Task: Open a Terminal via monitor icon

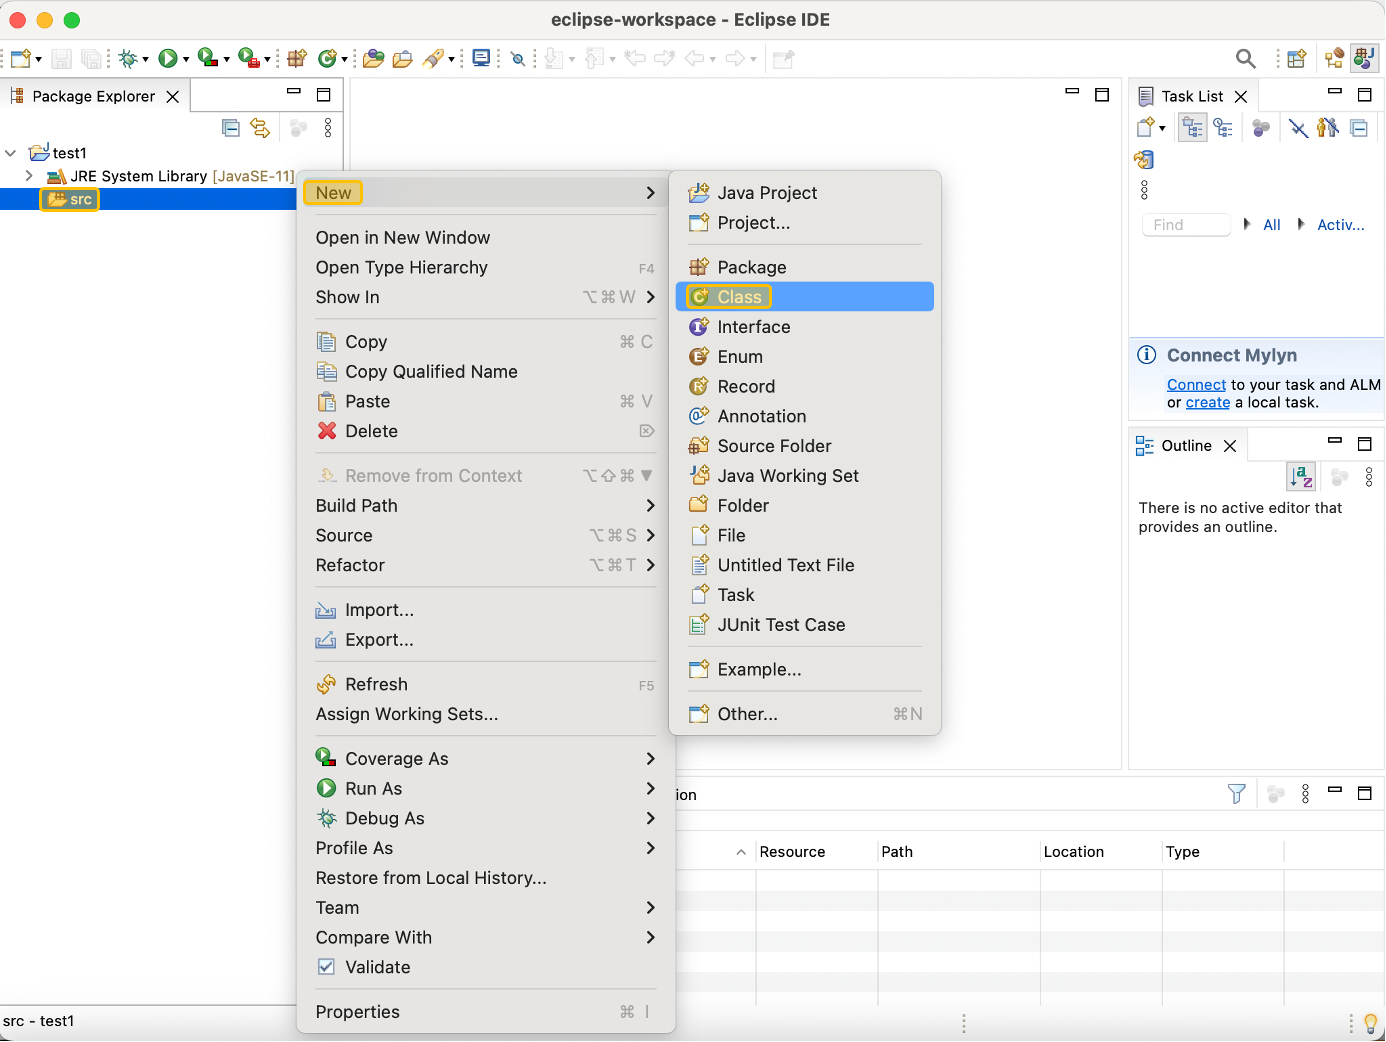Action: click(481, 58)
